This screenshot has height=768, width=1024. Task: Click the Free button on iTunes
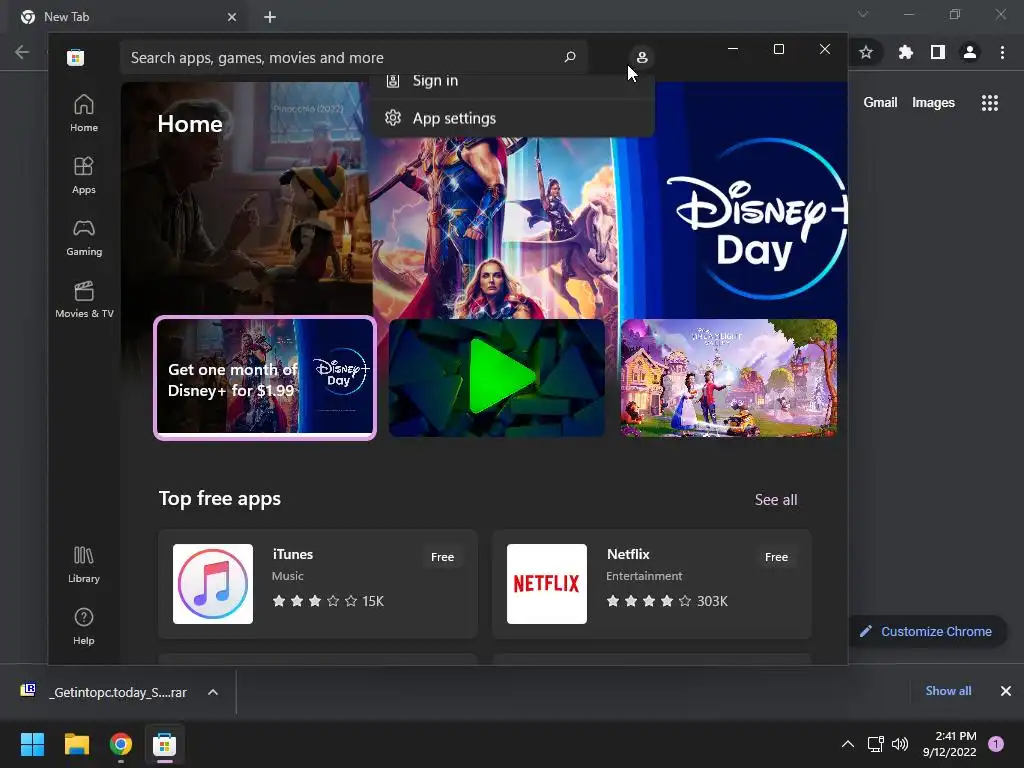pyautogui.click(x=442, y=557)
